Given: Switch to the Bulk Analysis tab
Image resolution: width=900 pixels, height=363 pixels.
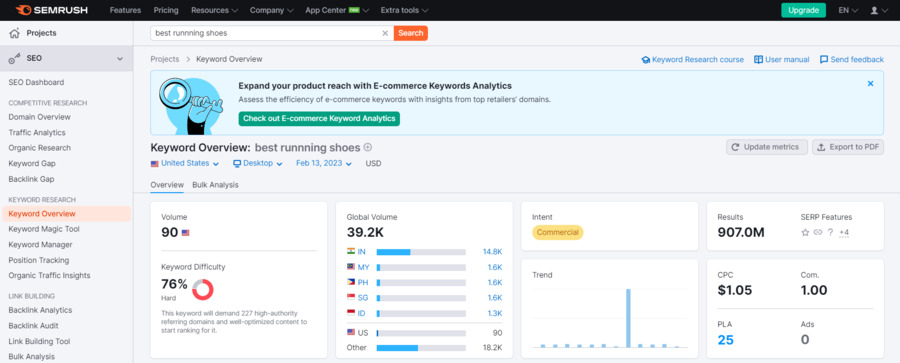Looking at the screenshot, I should pos(215,185).
